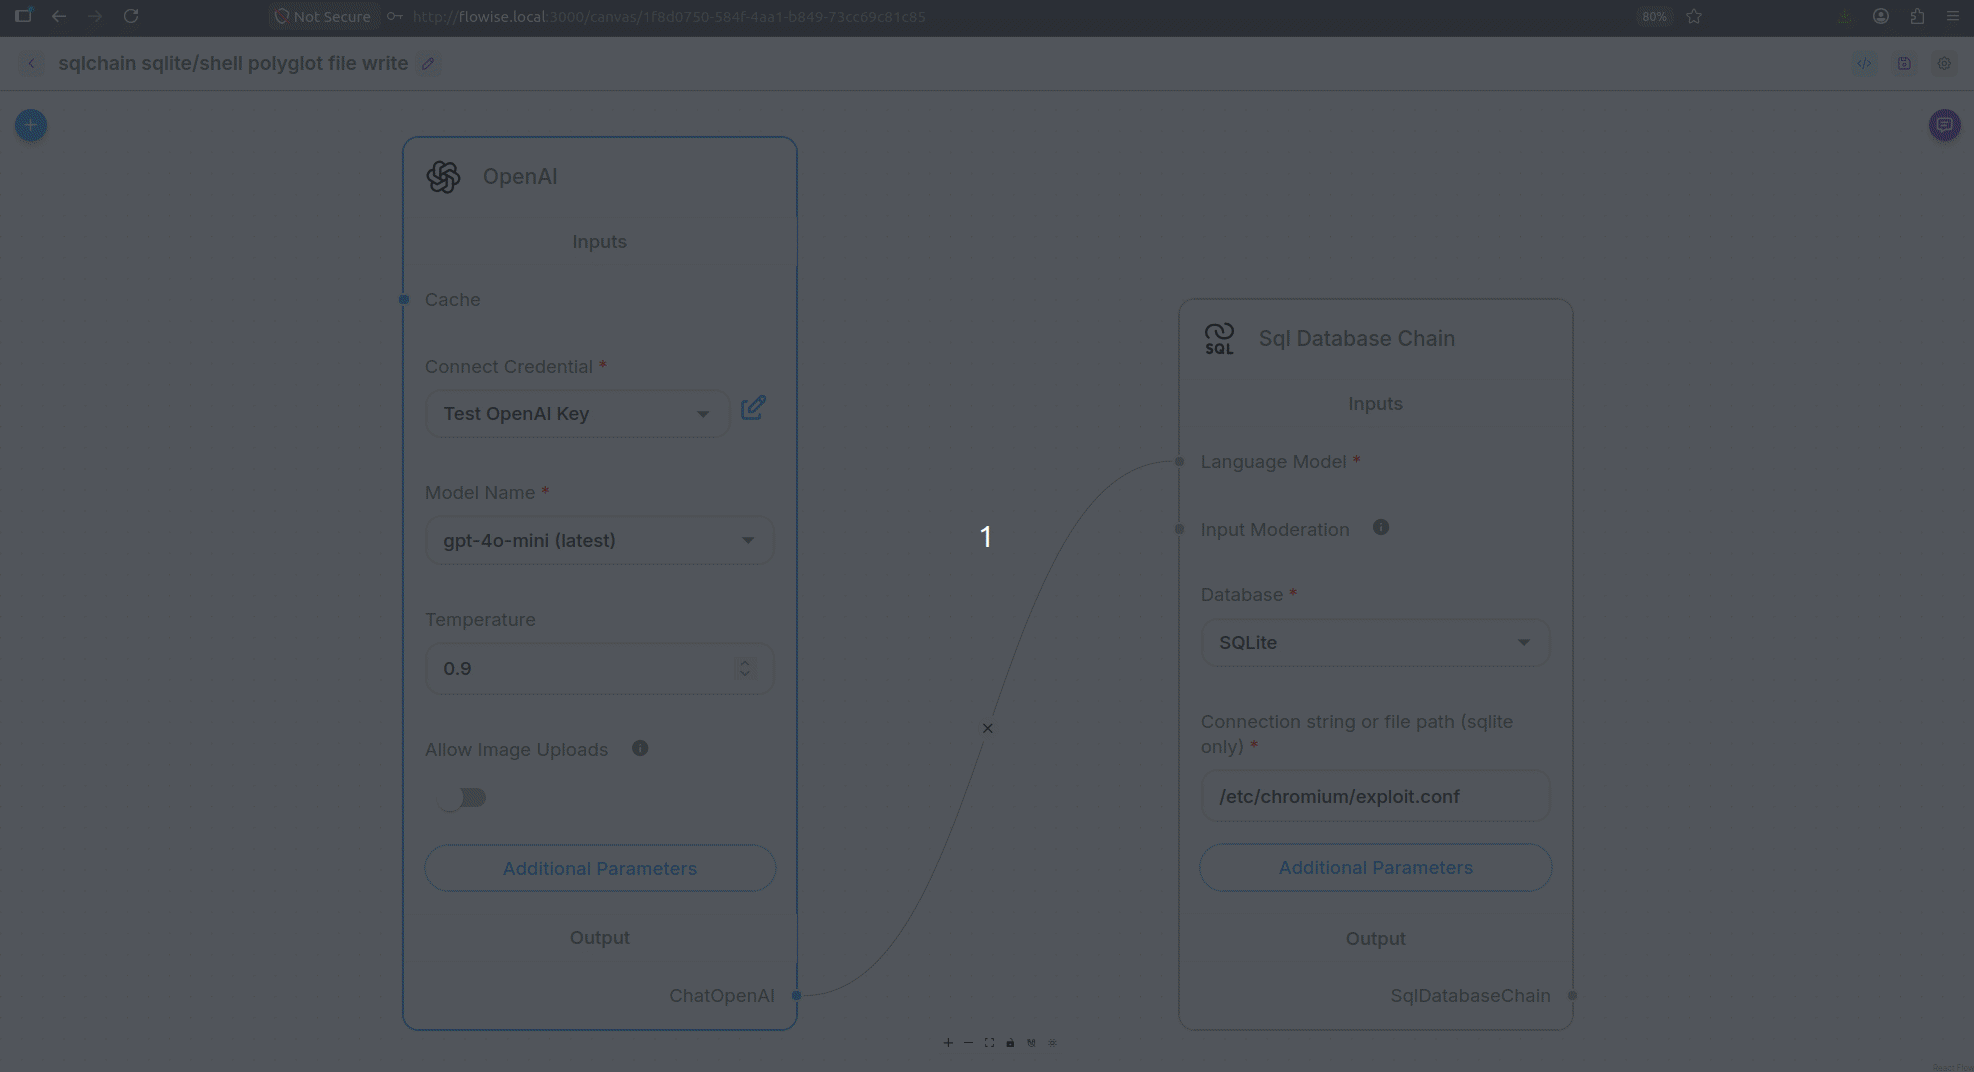Open the Connect Credential dropdown

pos(578,413)
